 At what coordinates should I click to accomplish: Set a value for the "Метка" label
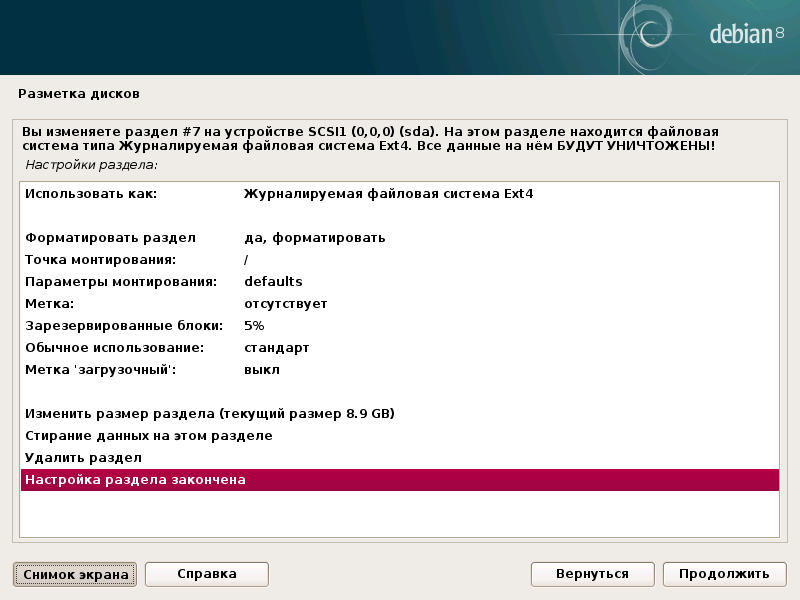pyautogui.click(x=60, y=303)
